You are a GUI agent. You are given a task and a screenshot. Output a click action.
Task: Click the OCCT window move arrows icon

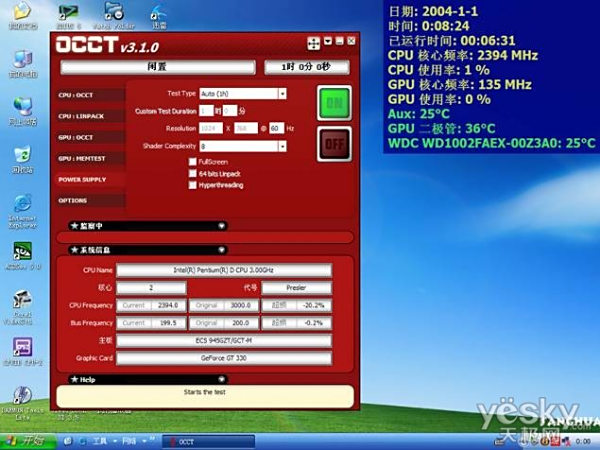coord(313,43)
